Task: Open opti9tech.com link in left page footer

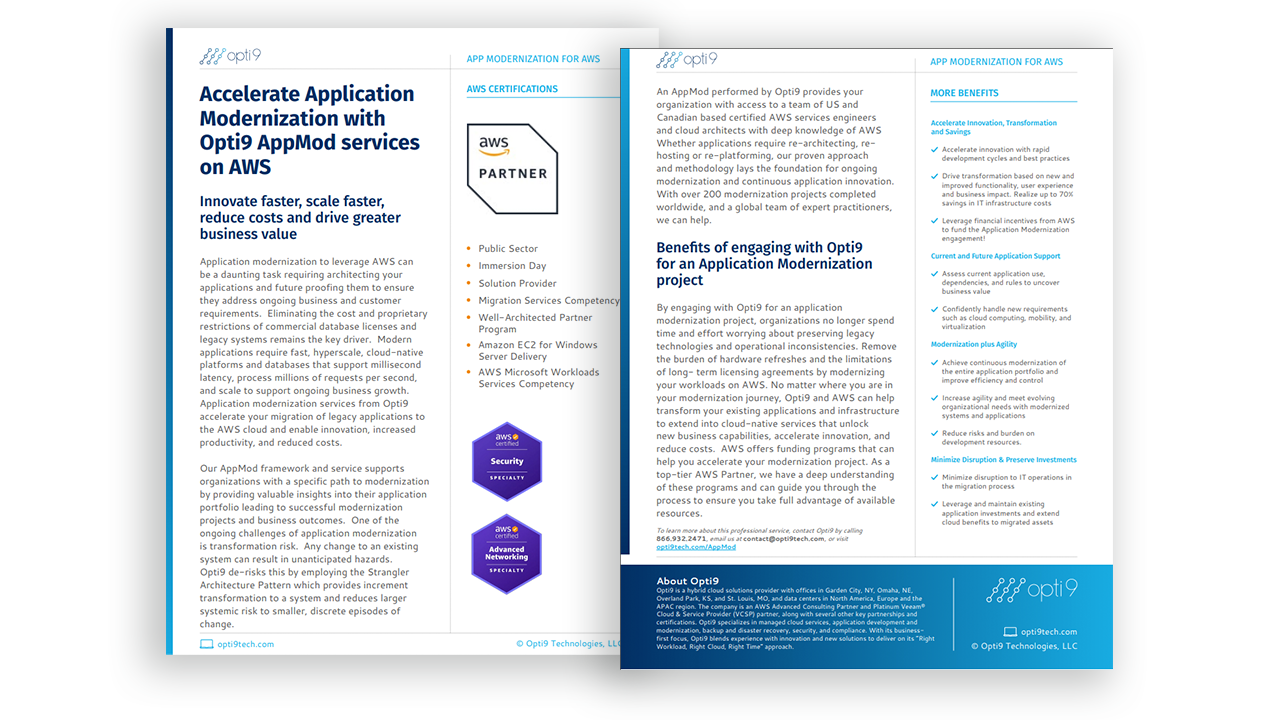Action: 245,644
